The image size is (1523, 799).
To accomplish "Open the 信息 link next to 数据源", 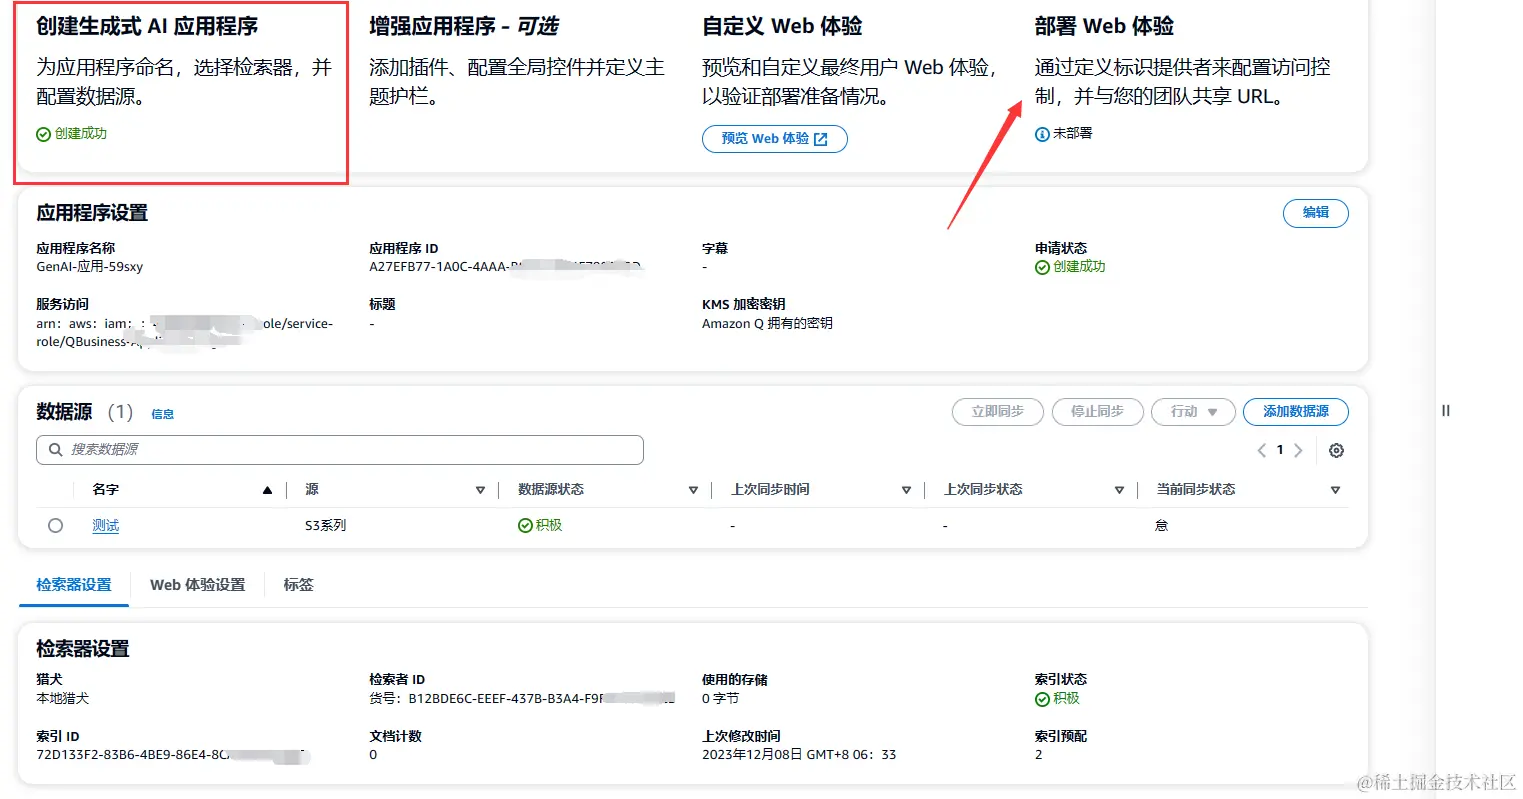I will click(x=162, y=414).
